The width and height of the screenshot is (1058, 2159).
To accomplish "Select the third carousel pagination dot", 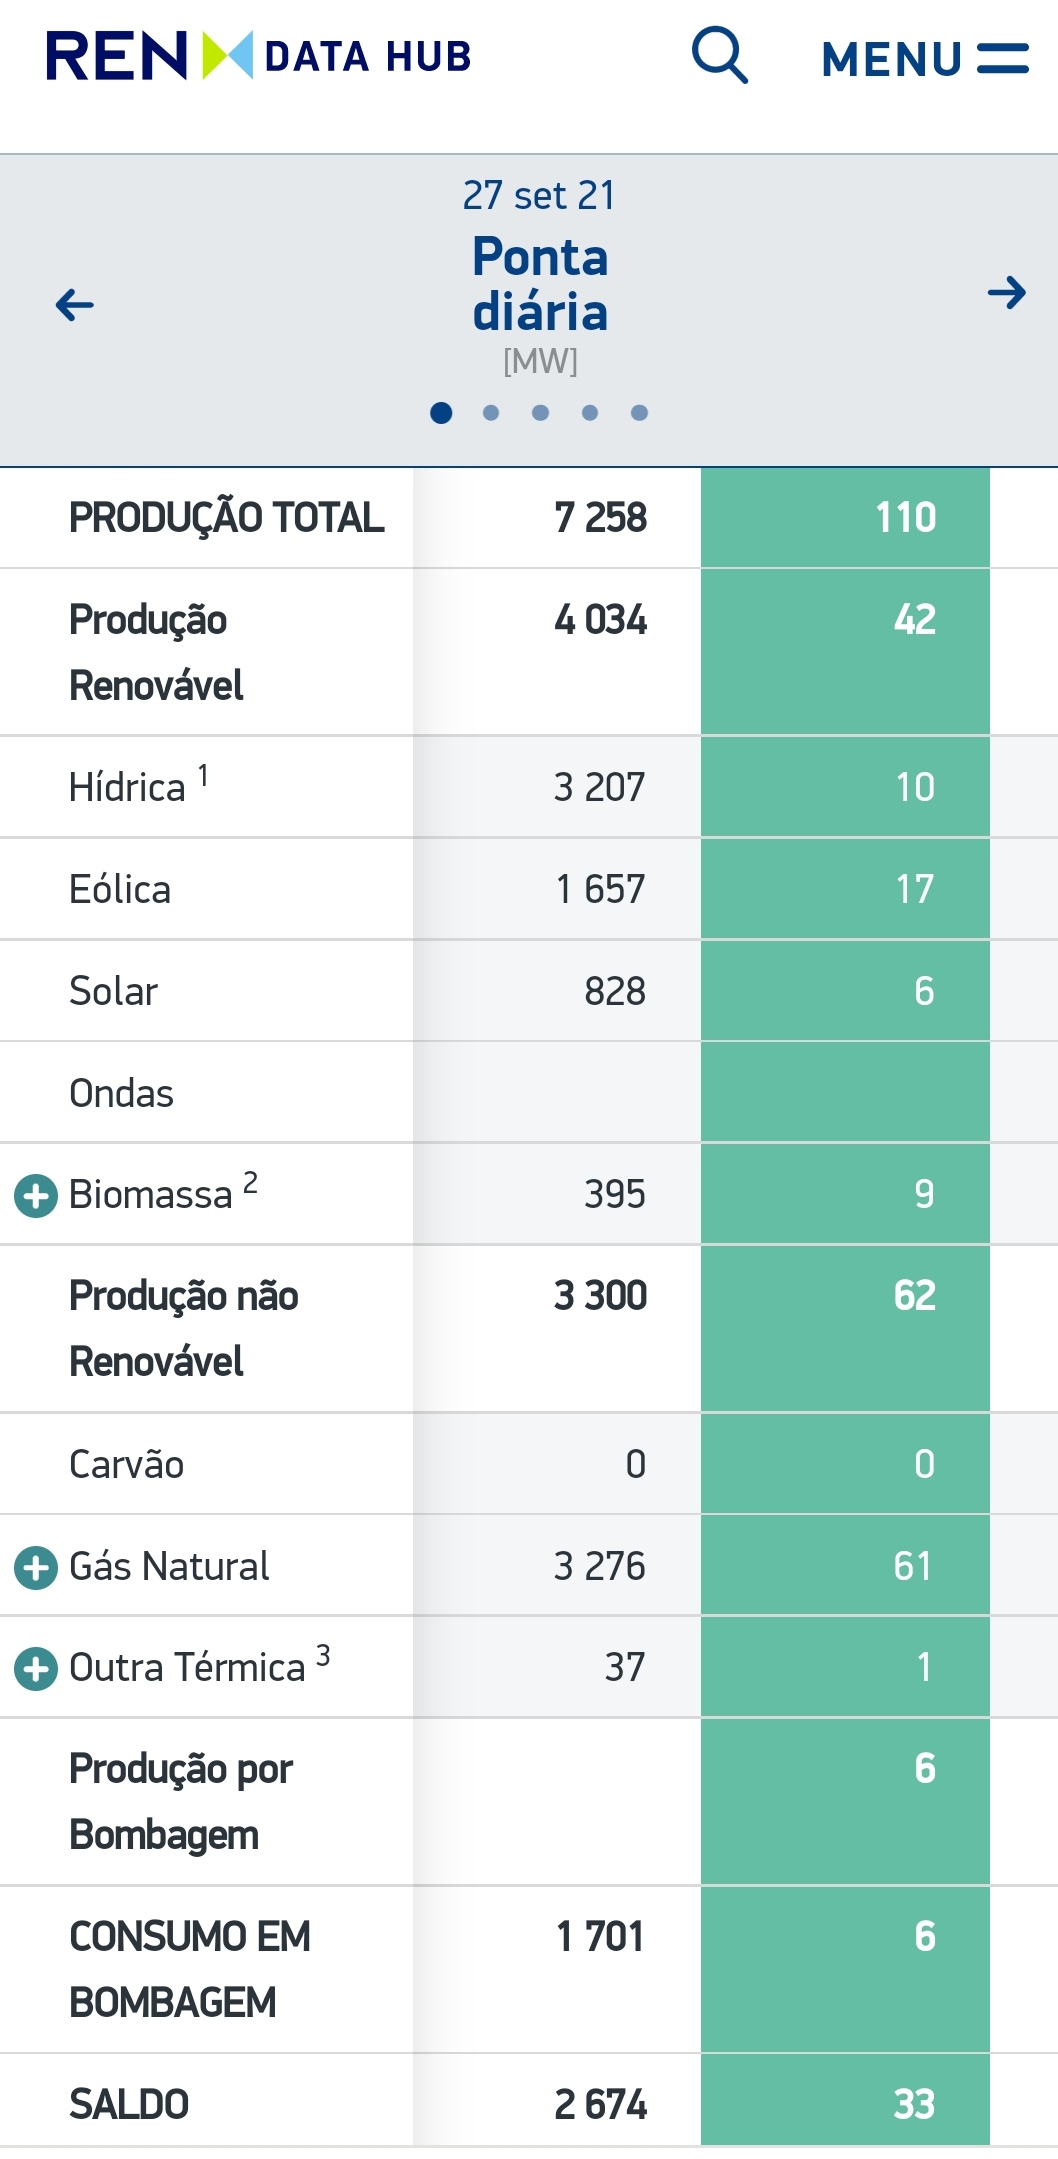I will pyautogui.click(x=540, y=413).
